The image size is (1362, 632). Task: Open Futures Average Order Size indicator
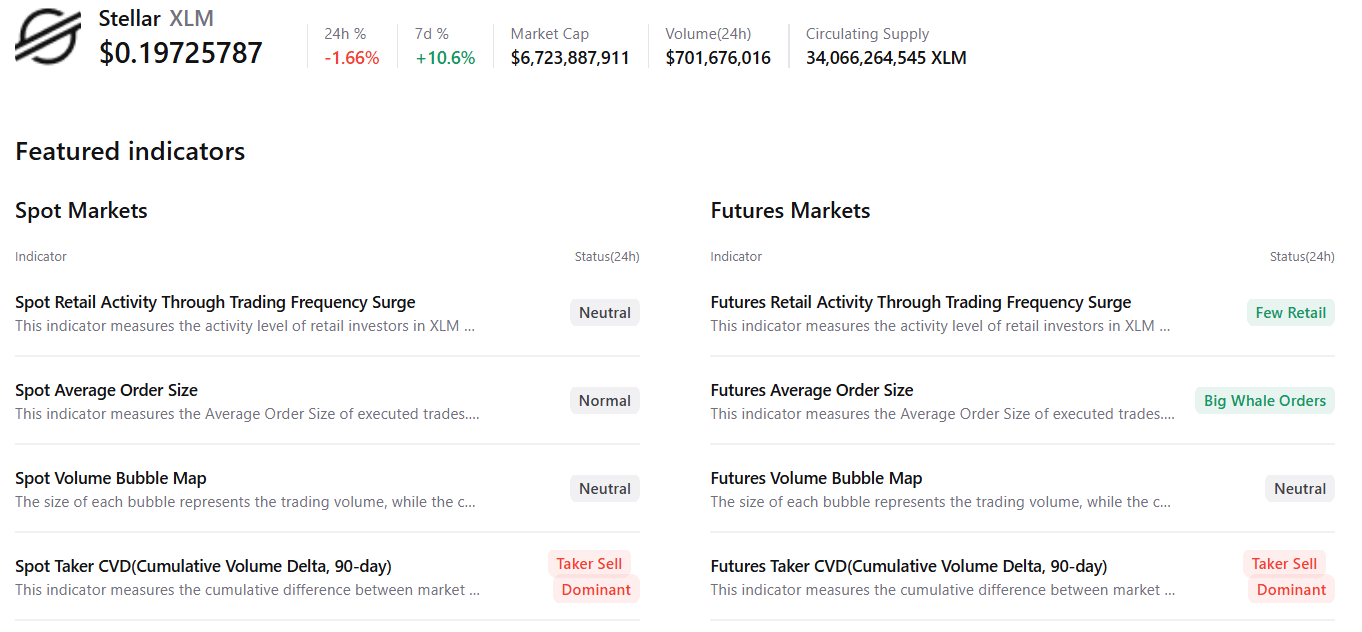point(812,390)
